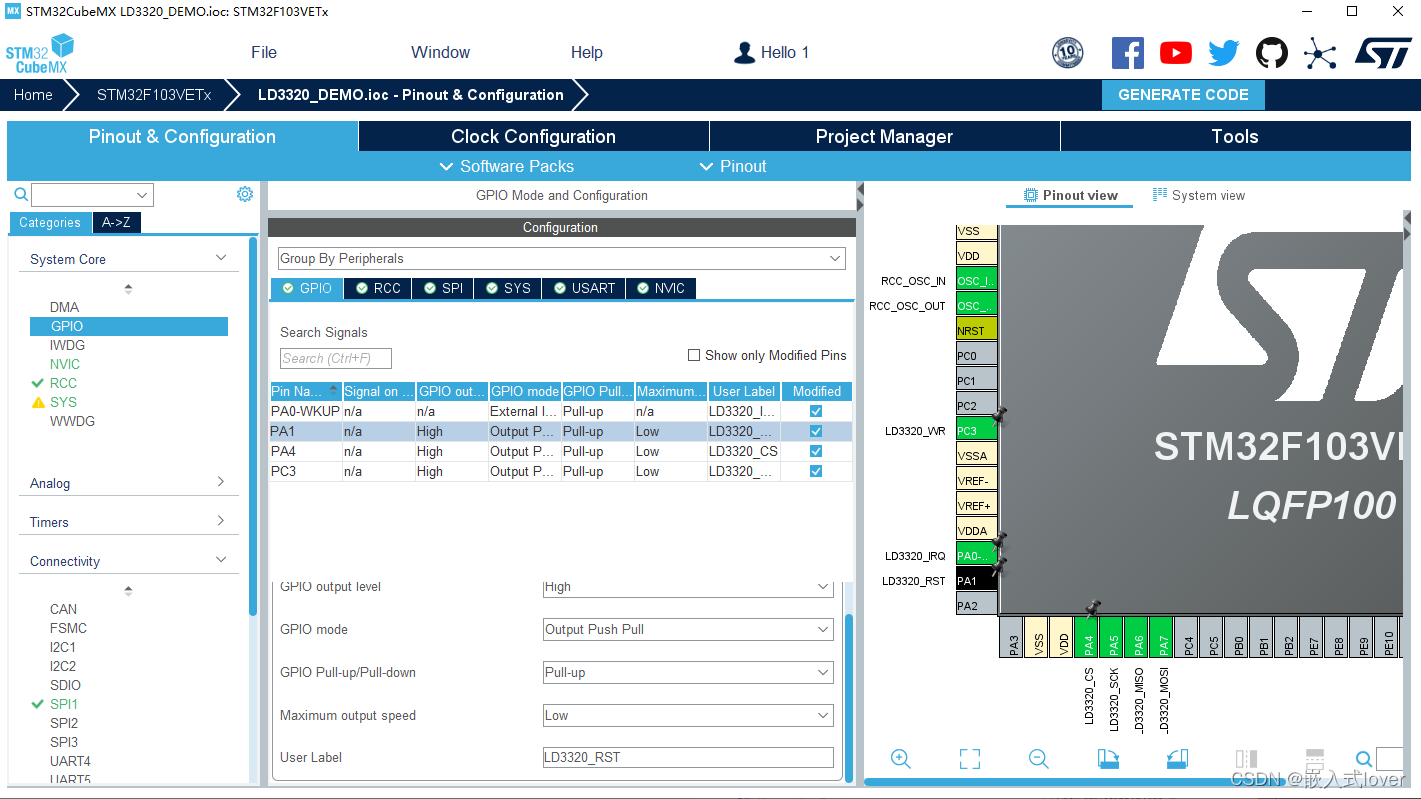Click the pin search magnifier icon
This screenshot has width=1421, height=799.
tap(1364, 759)
